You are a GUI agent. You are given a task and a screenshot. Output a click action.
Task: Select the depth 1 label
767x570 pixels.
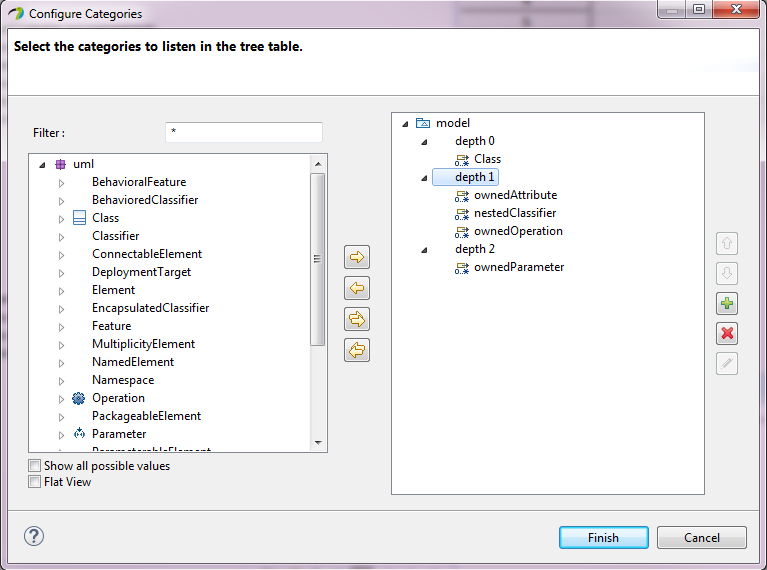(x=474, y=177)
